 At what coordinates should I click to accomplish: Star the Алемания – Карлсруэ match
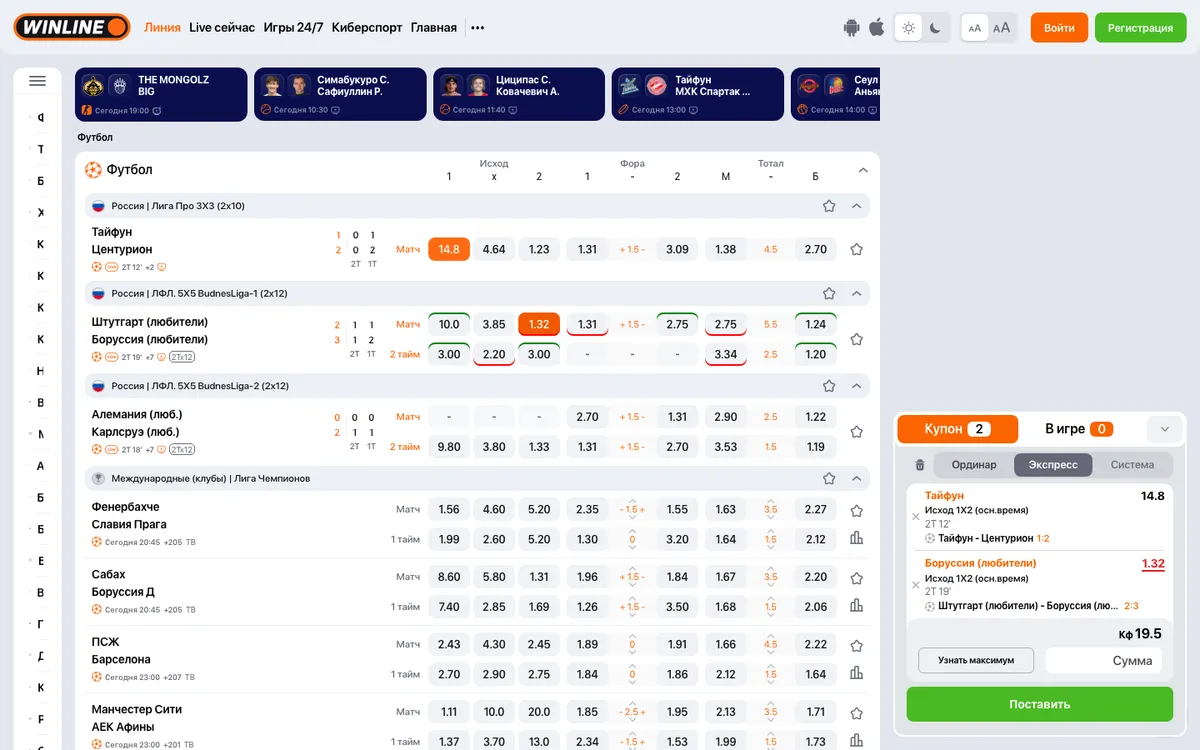coord(856,432)
